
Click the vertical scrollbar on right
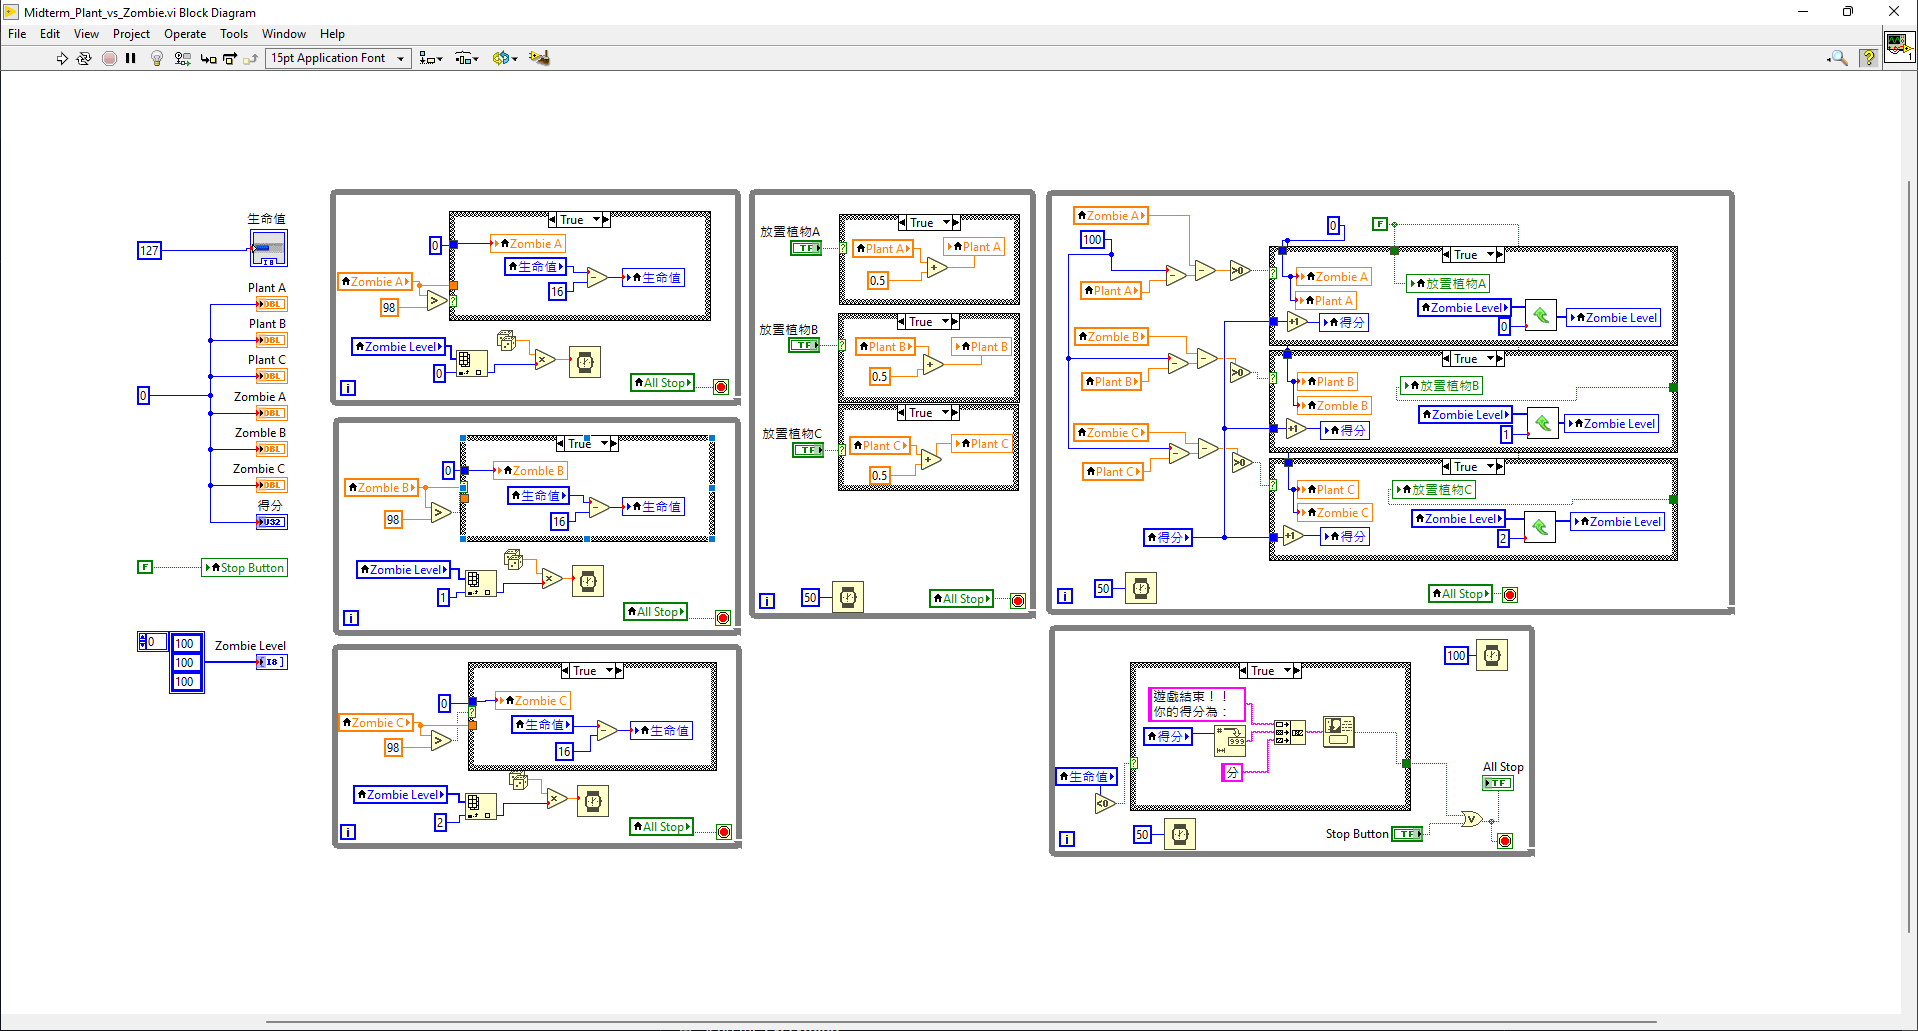click(x=1909, y=555)
